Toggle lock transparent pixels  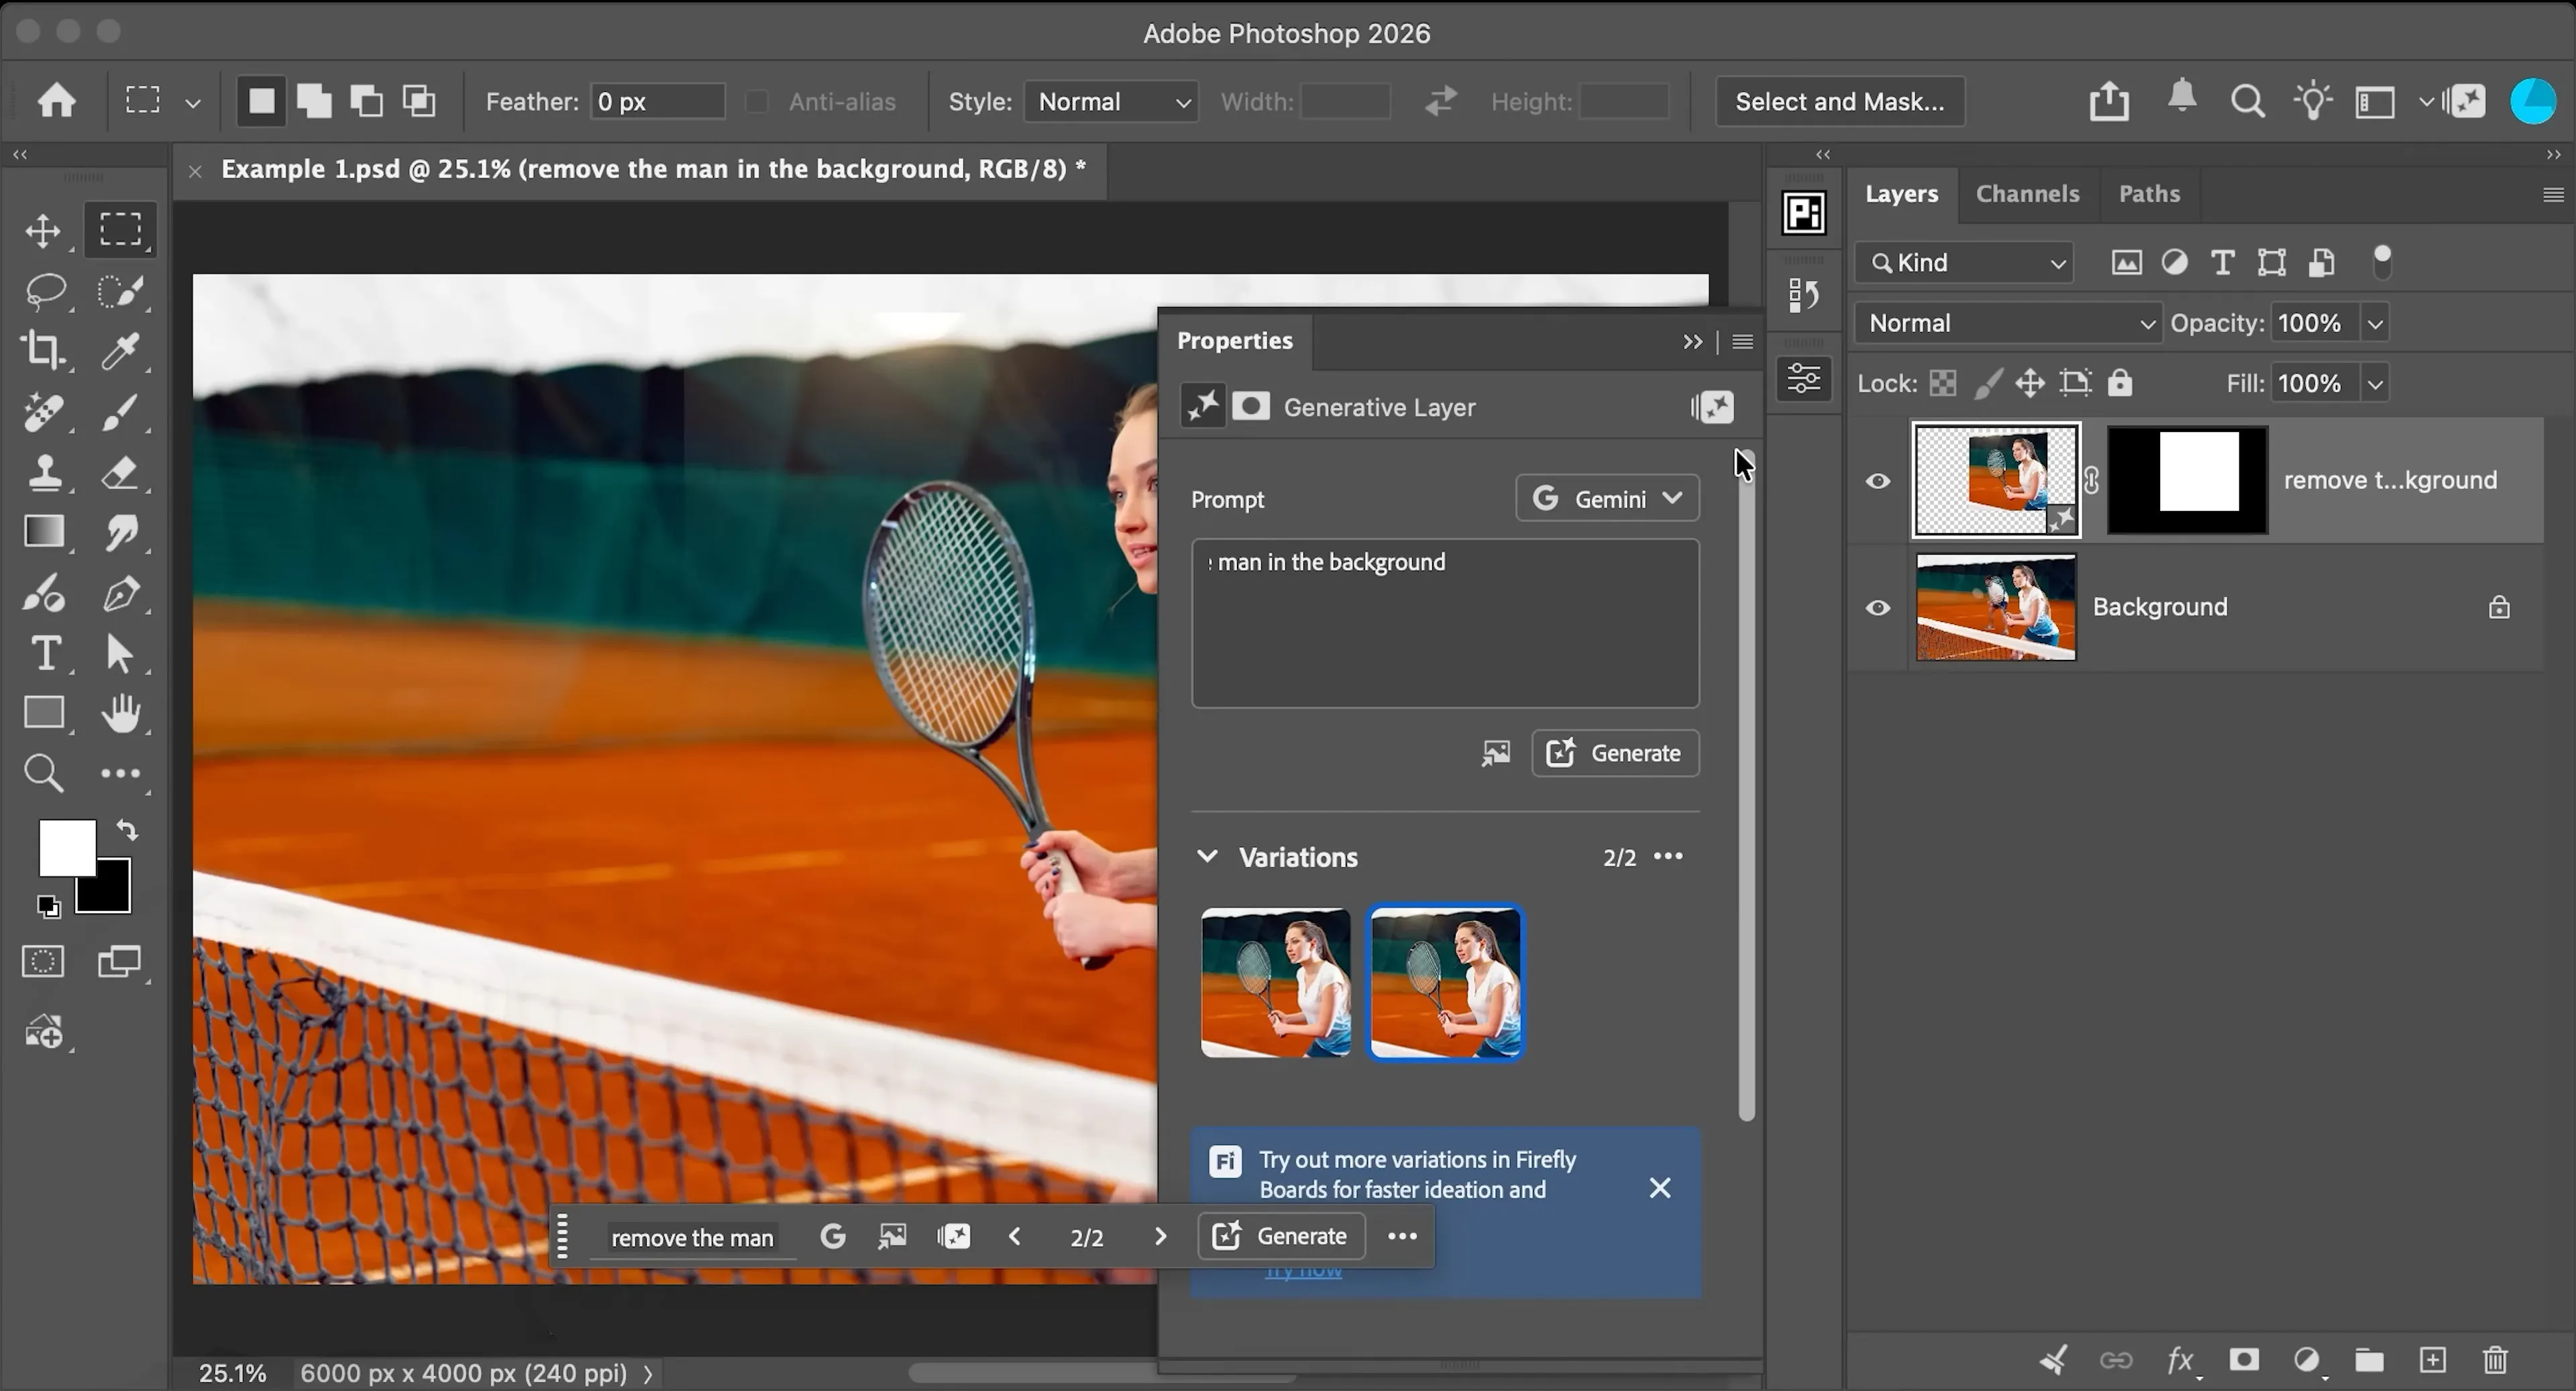point(1942,383)
